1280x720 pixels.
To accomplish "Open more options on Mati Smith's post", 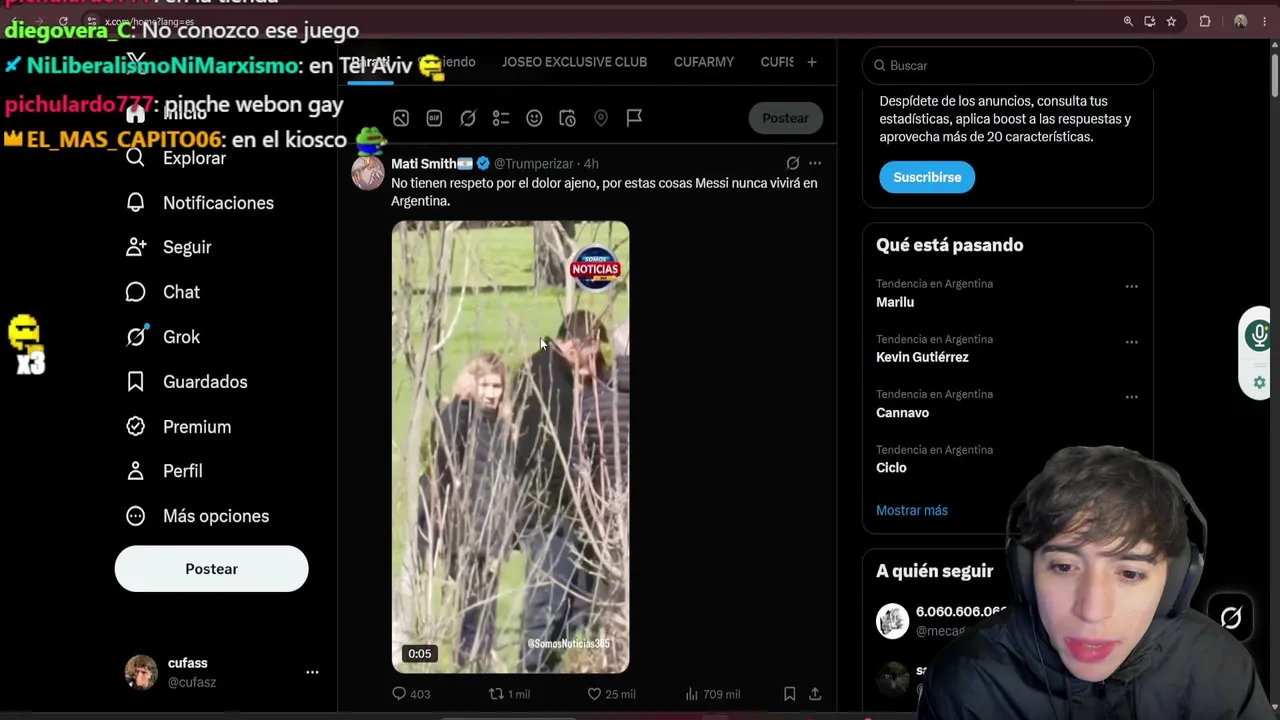I will tap(815, 163).
